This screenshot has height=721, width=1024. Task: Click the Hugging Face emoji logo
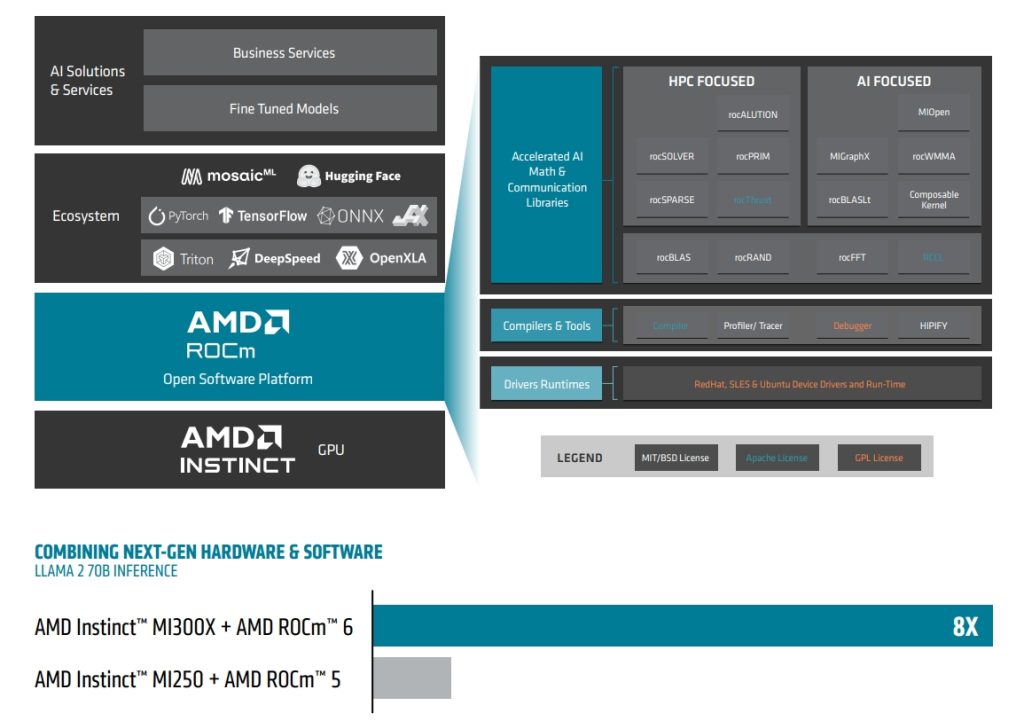pyautogui.click(x=309, y=176)
